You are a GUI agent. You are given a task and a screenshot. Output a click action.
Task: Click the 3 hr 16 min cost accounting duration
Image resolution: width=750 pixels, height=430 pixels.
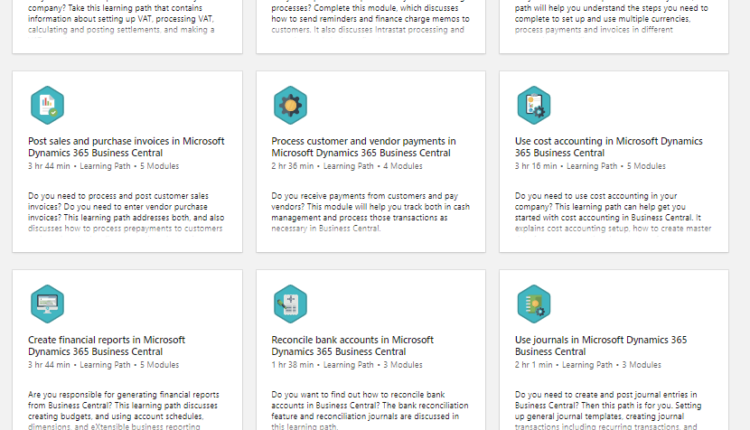click(536, 166)
